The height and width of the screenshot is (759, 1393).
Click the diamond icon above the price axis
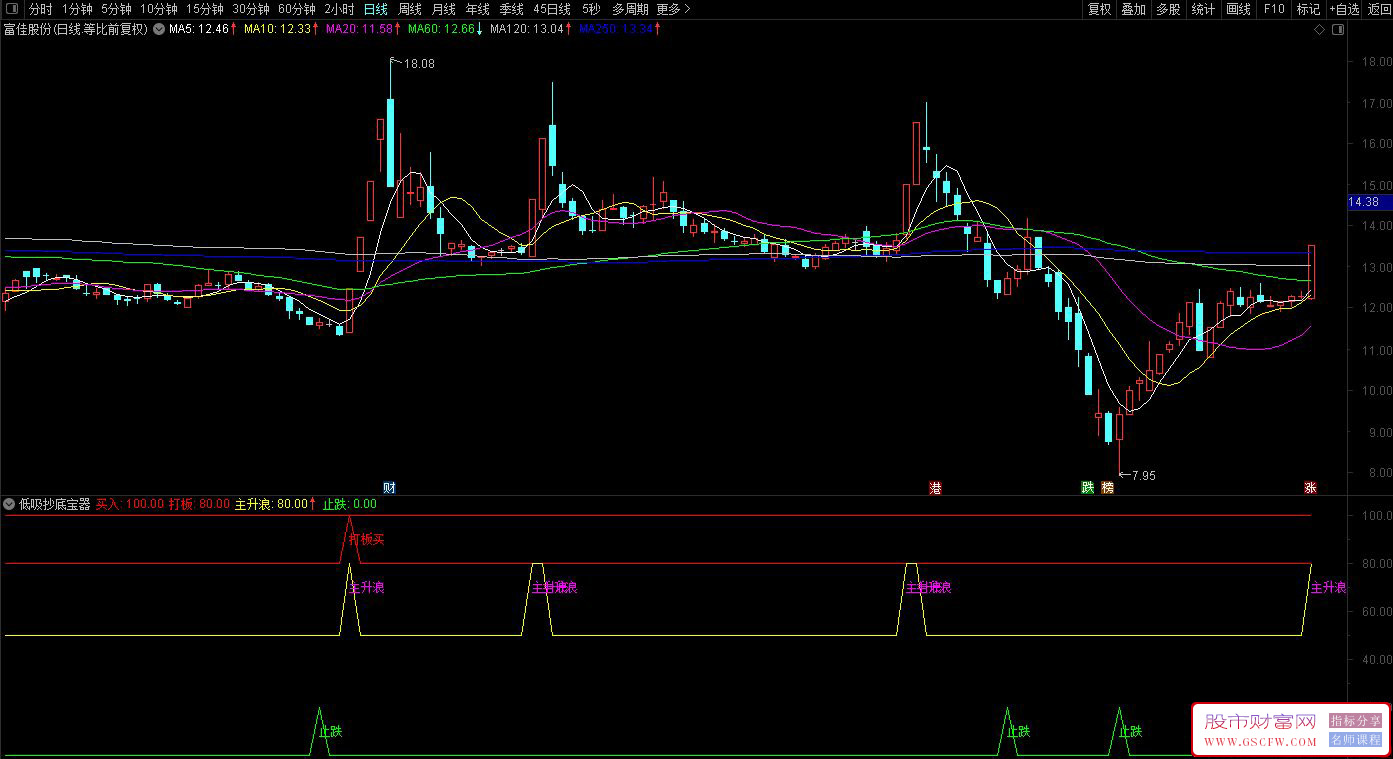pos(1321,31)
